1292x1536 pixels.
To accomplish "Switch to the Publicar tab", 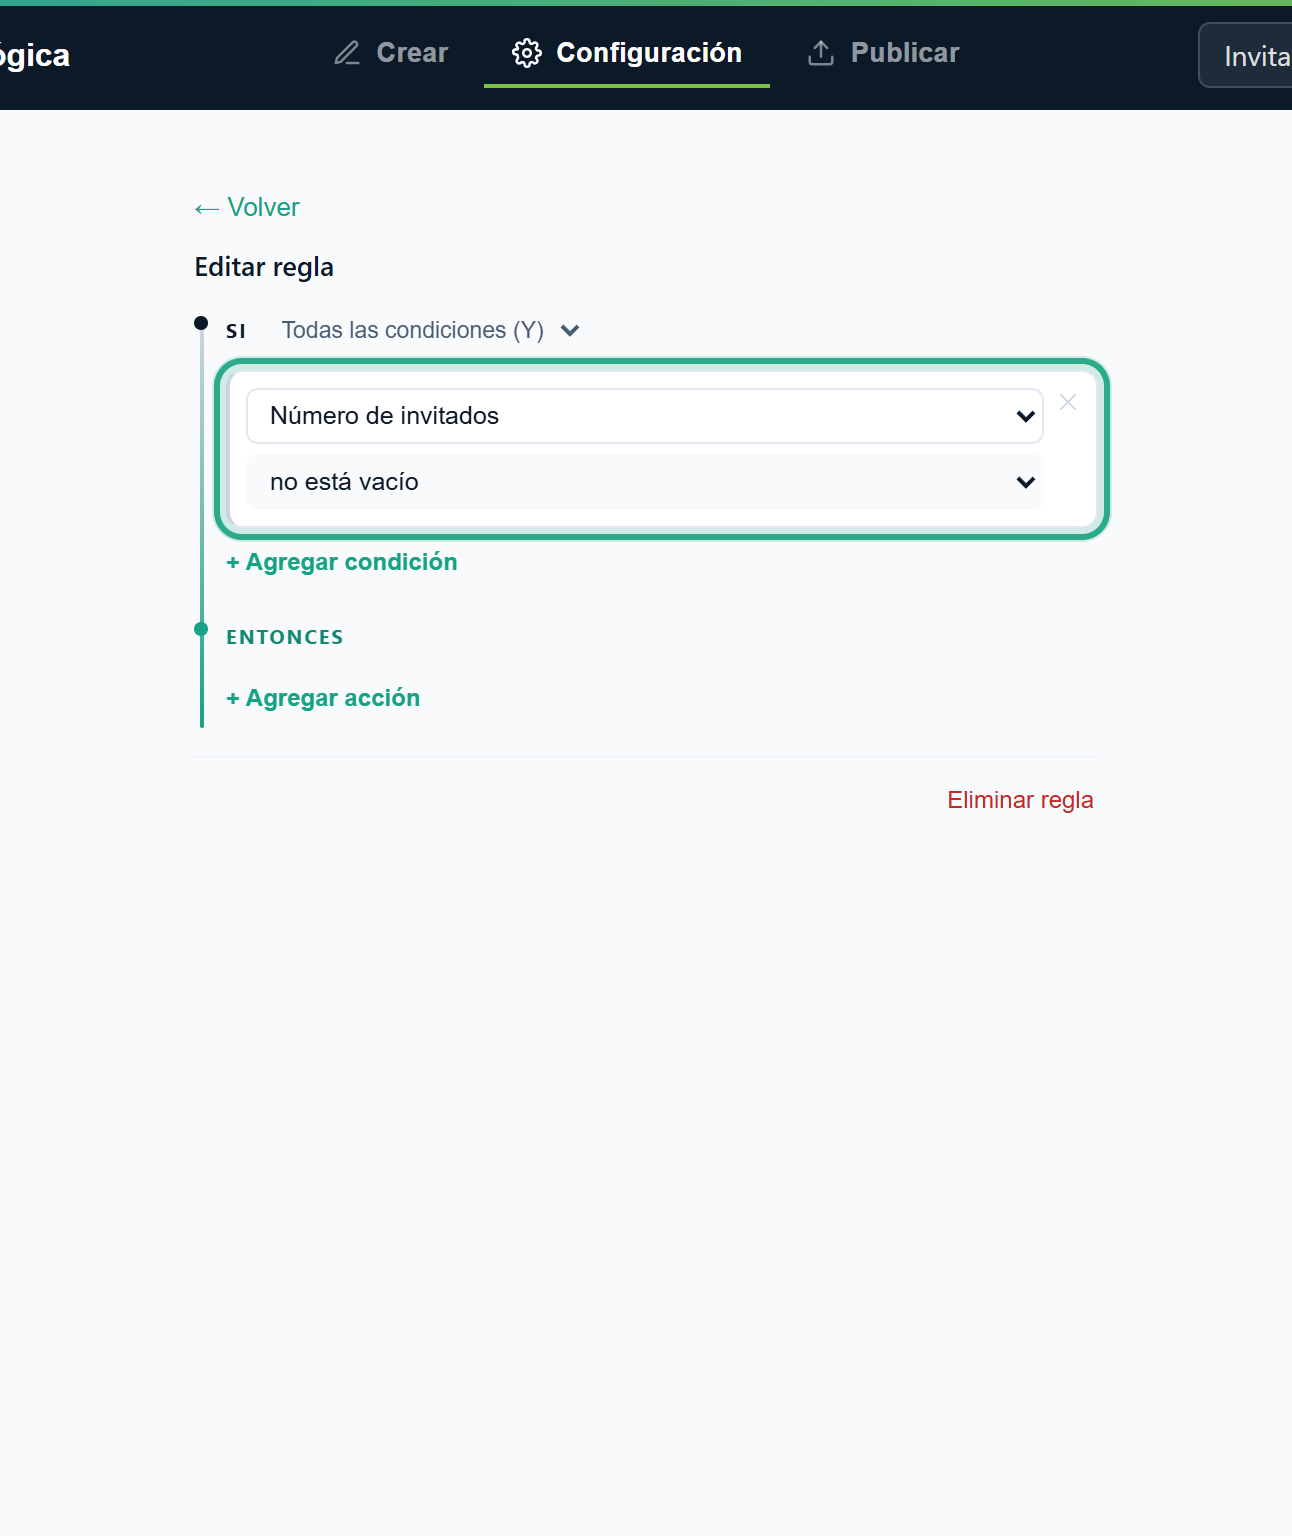I will pos(884,53).
